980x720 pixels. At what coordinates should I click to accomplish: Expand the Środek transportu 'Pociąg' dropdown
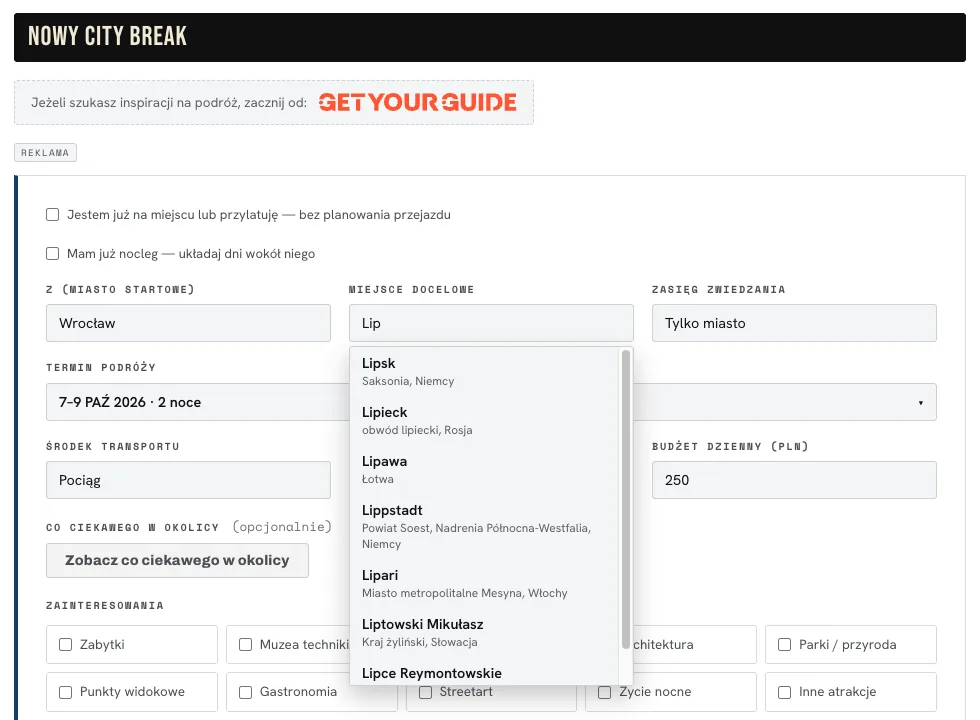[188, 480]
